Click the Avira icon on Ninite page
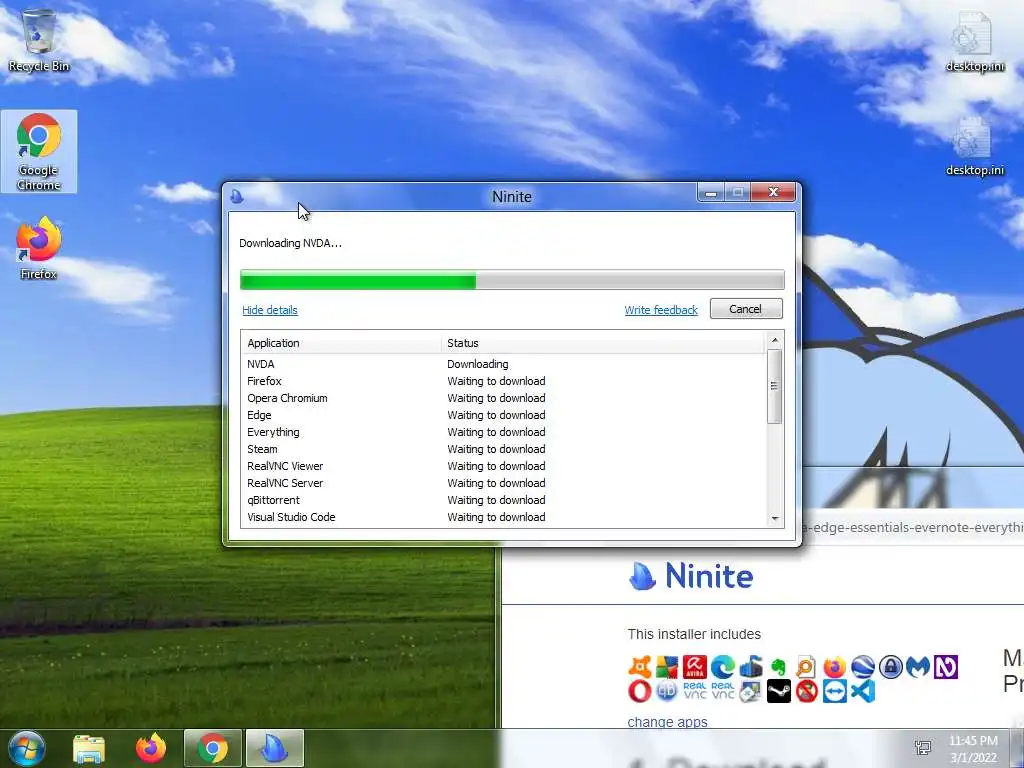 tap(695, 667)
